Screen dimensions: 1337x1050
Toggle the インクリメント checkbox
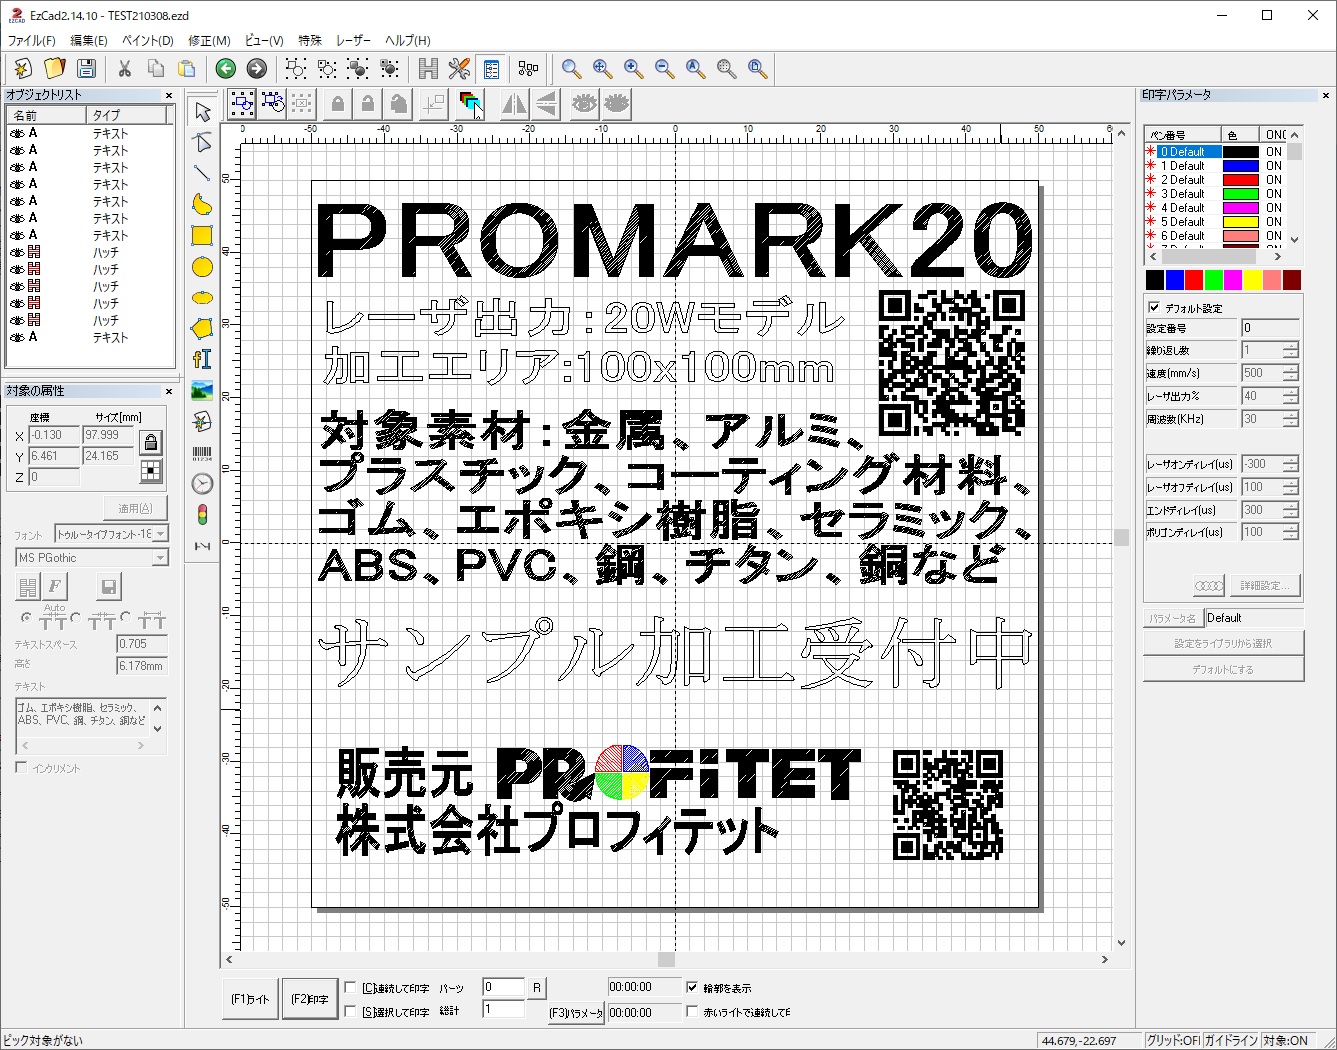(x=21, y=768)
